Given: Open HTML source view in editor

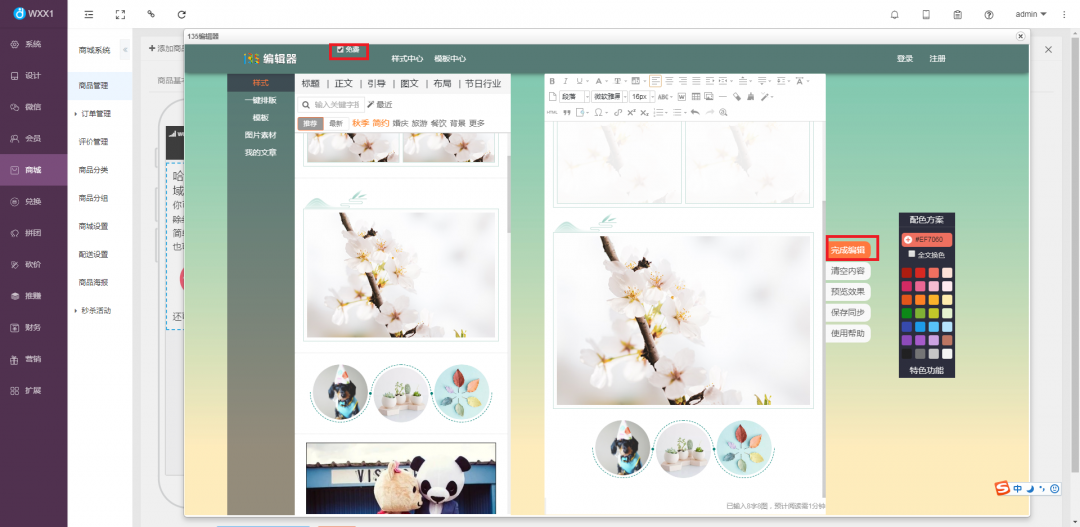Looking at the screenshot, I should pos(552,112).
